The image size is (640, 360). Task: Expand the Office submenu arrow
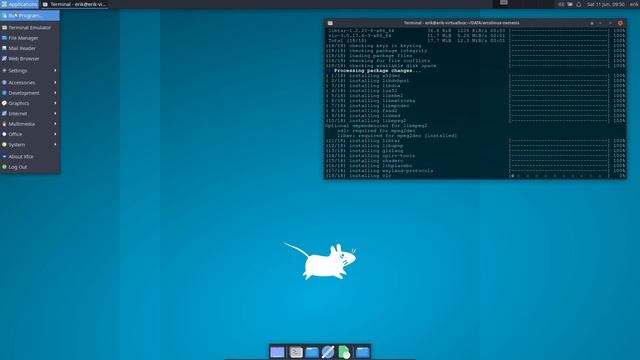(x=55, y=134)
